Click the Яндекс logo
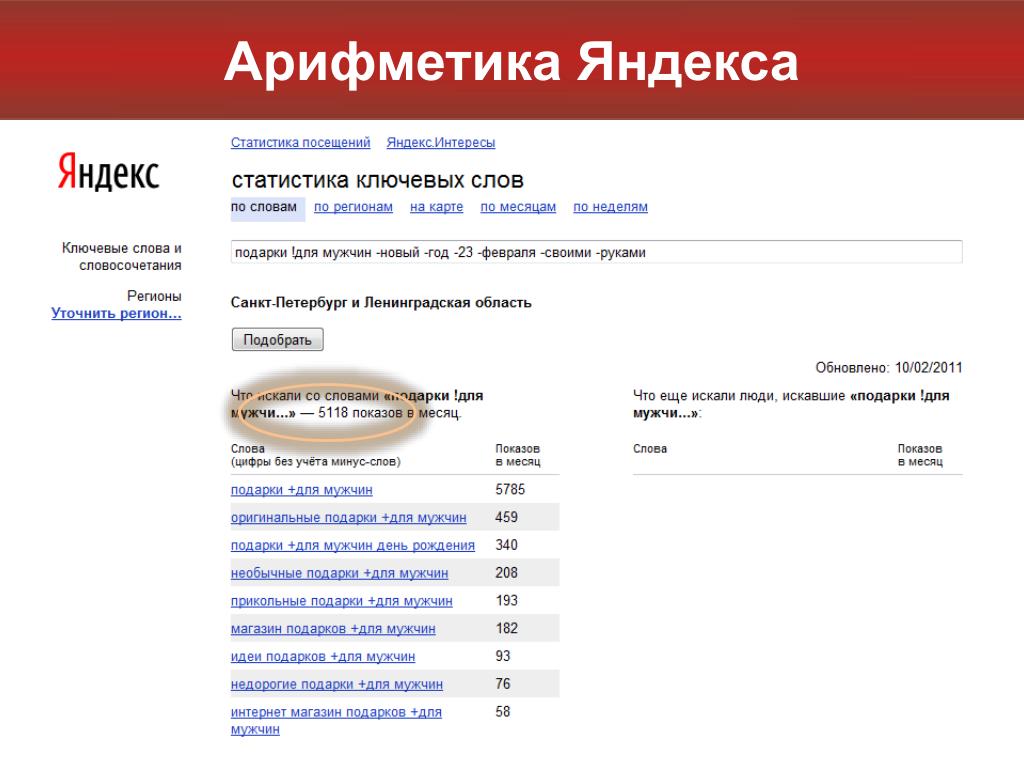The height and width of the screenshot is (768, 1024). 108,172
